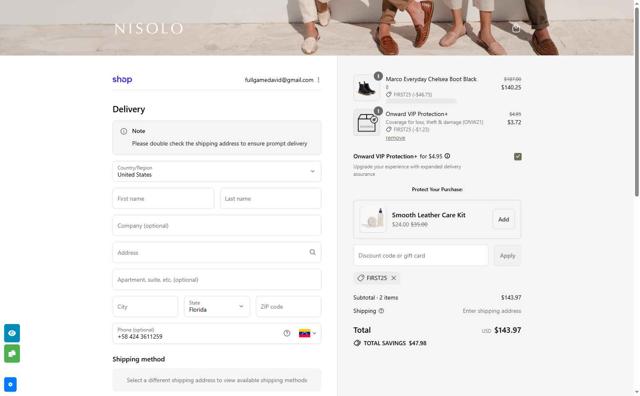Focus the Apartment, suite, etc. field
The image size is (640, 396).
click(x=217, y=279)
